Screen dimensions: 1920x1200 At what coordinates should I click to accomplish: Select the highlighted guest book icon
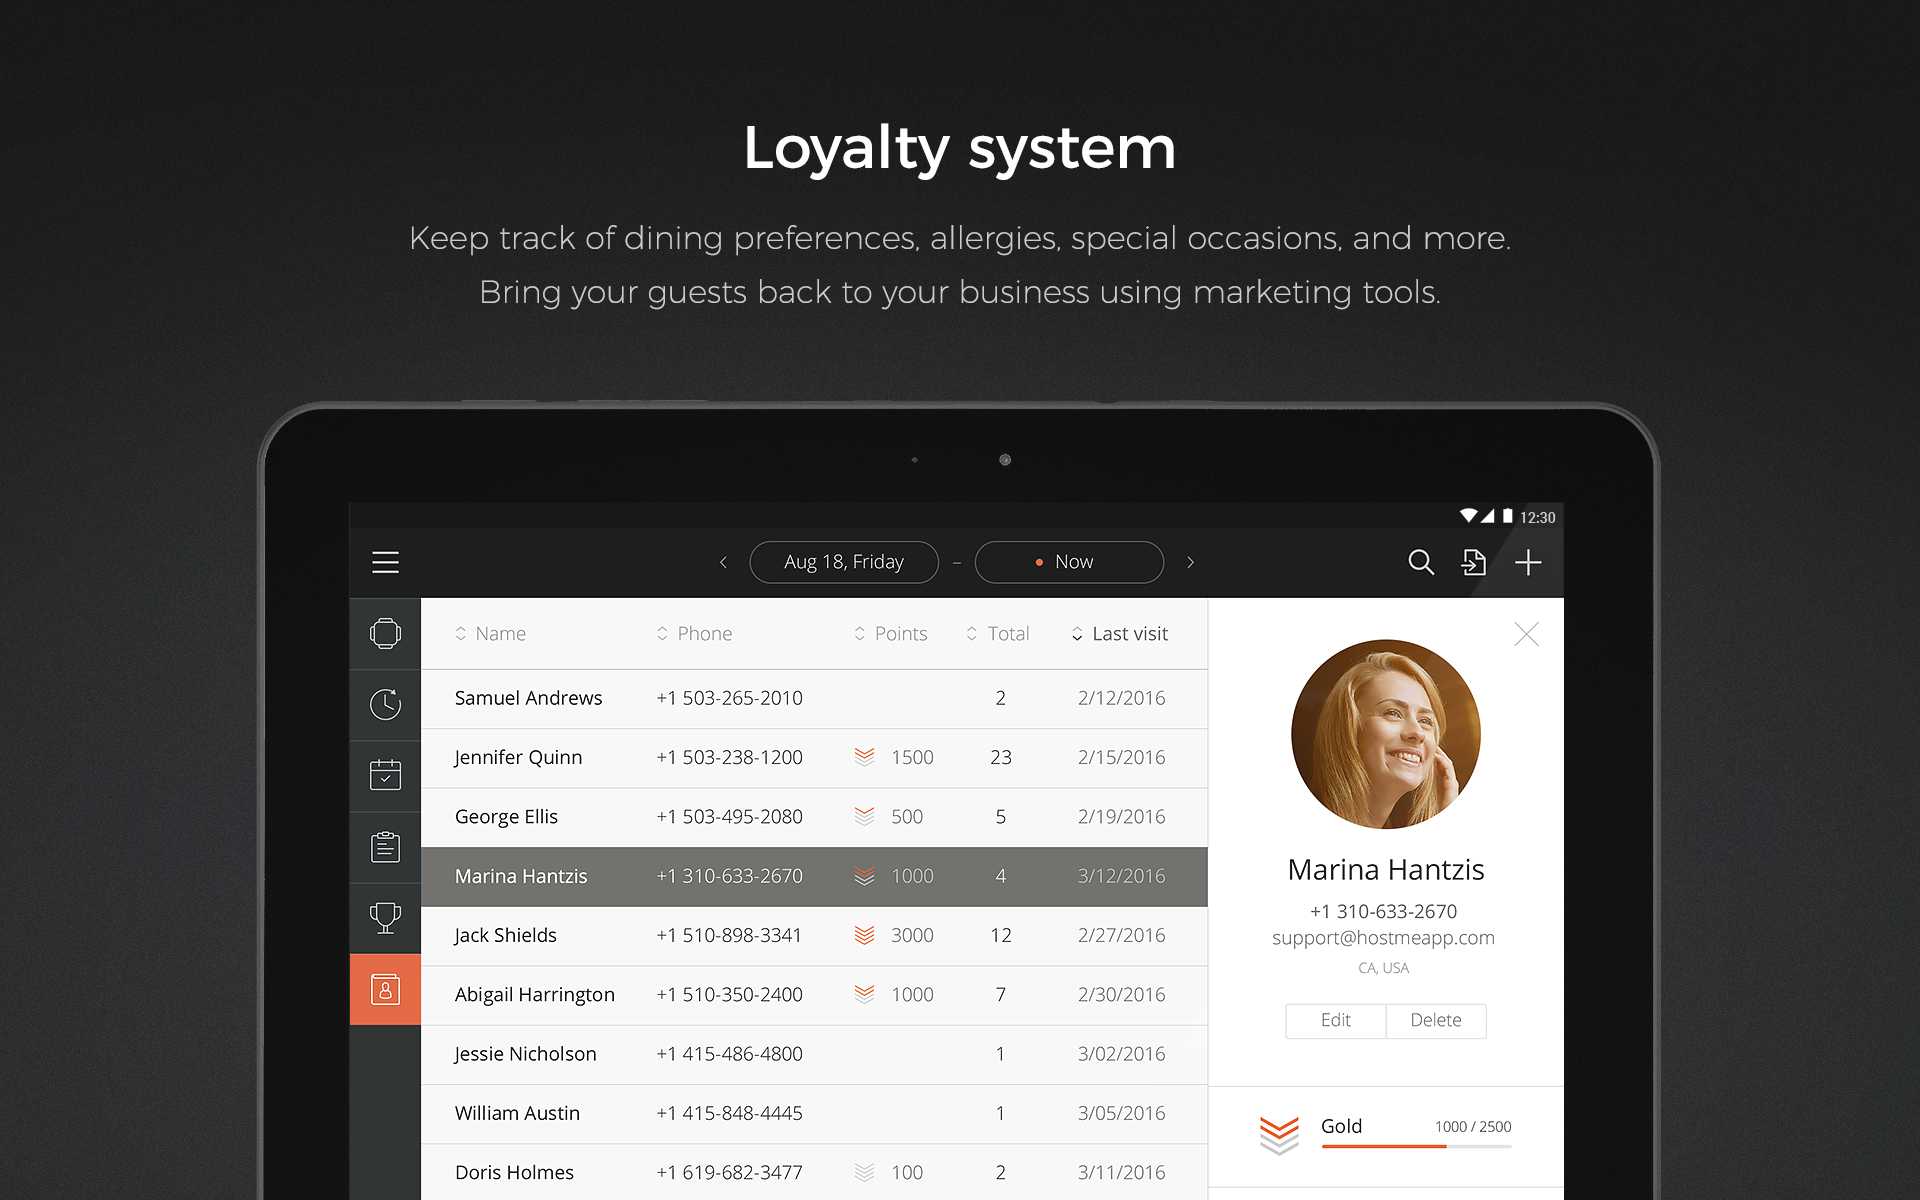pos(385,989)
